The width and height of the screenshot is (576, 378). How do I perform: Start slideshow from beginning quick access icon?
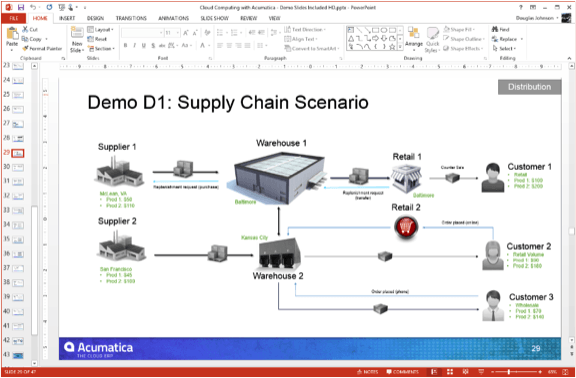[61, 7]
